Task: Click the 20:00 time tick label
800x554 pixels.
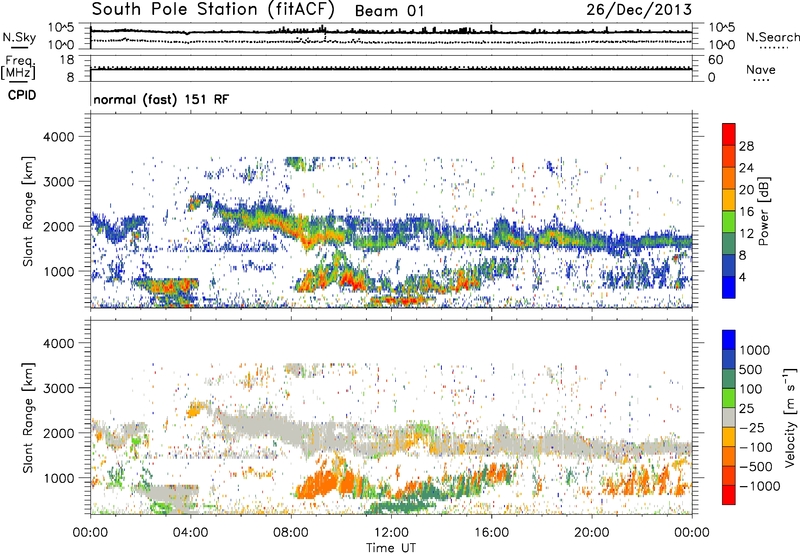Action: (592, 533)
